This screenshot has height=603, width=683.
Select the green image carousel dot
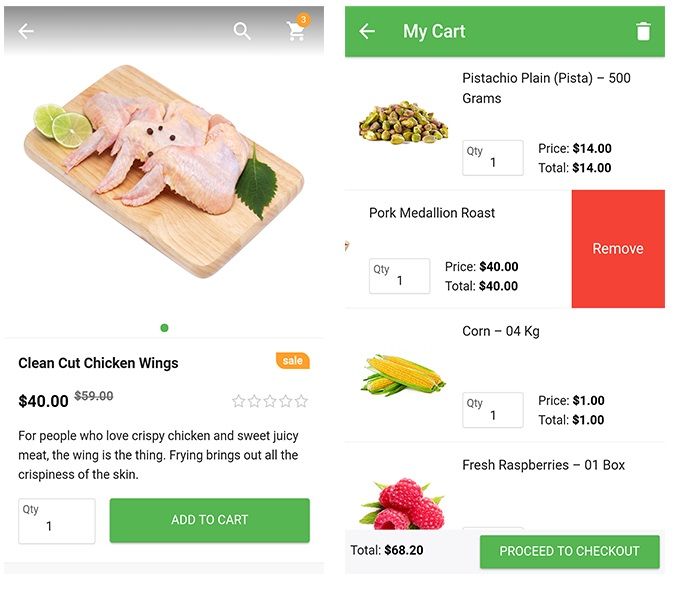164,328
